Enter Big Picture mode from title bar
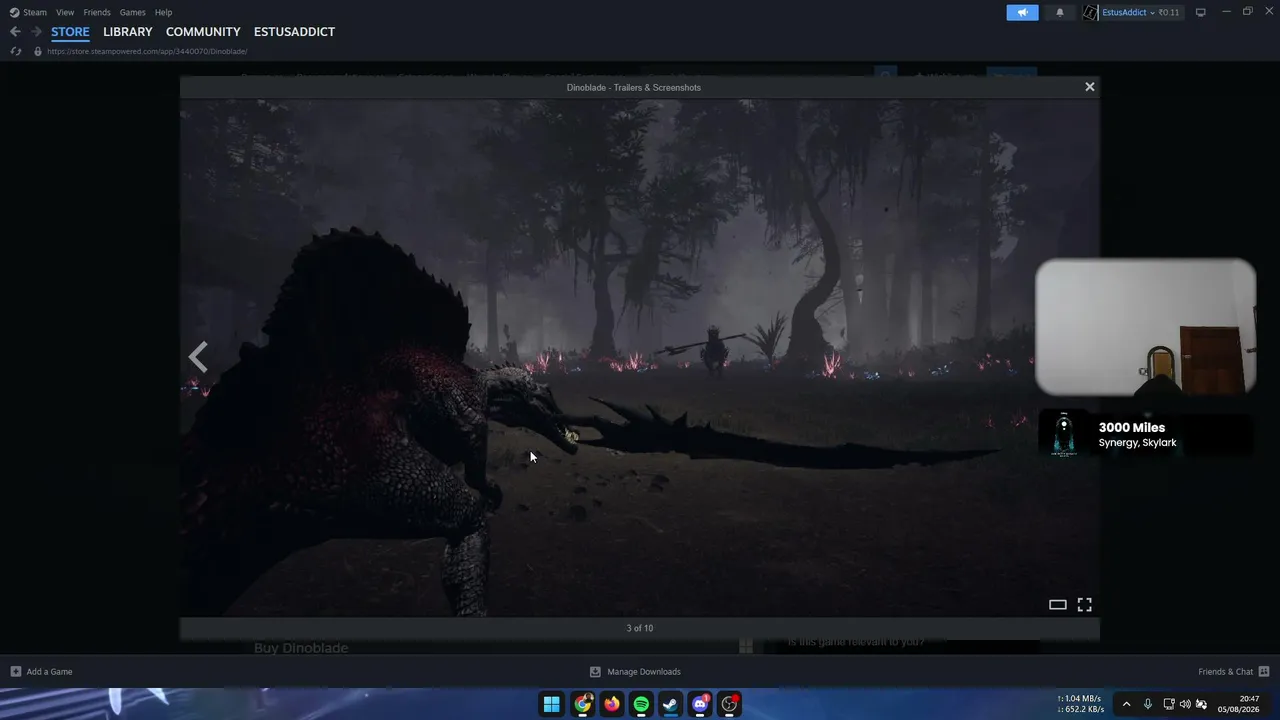 1201,12
